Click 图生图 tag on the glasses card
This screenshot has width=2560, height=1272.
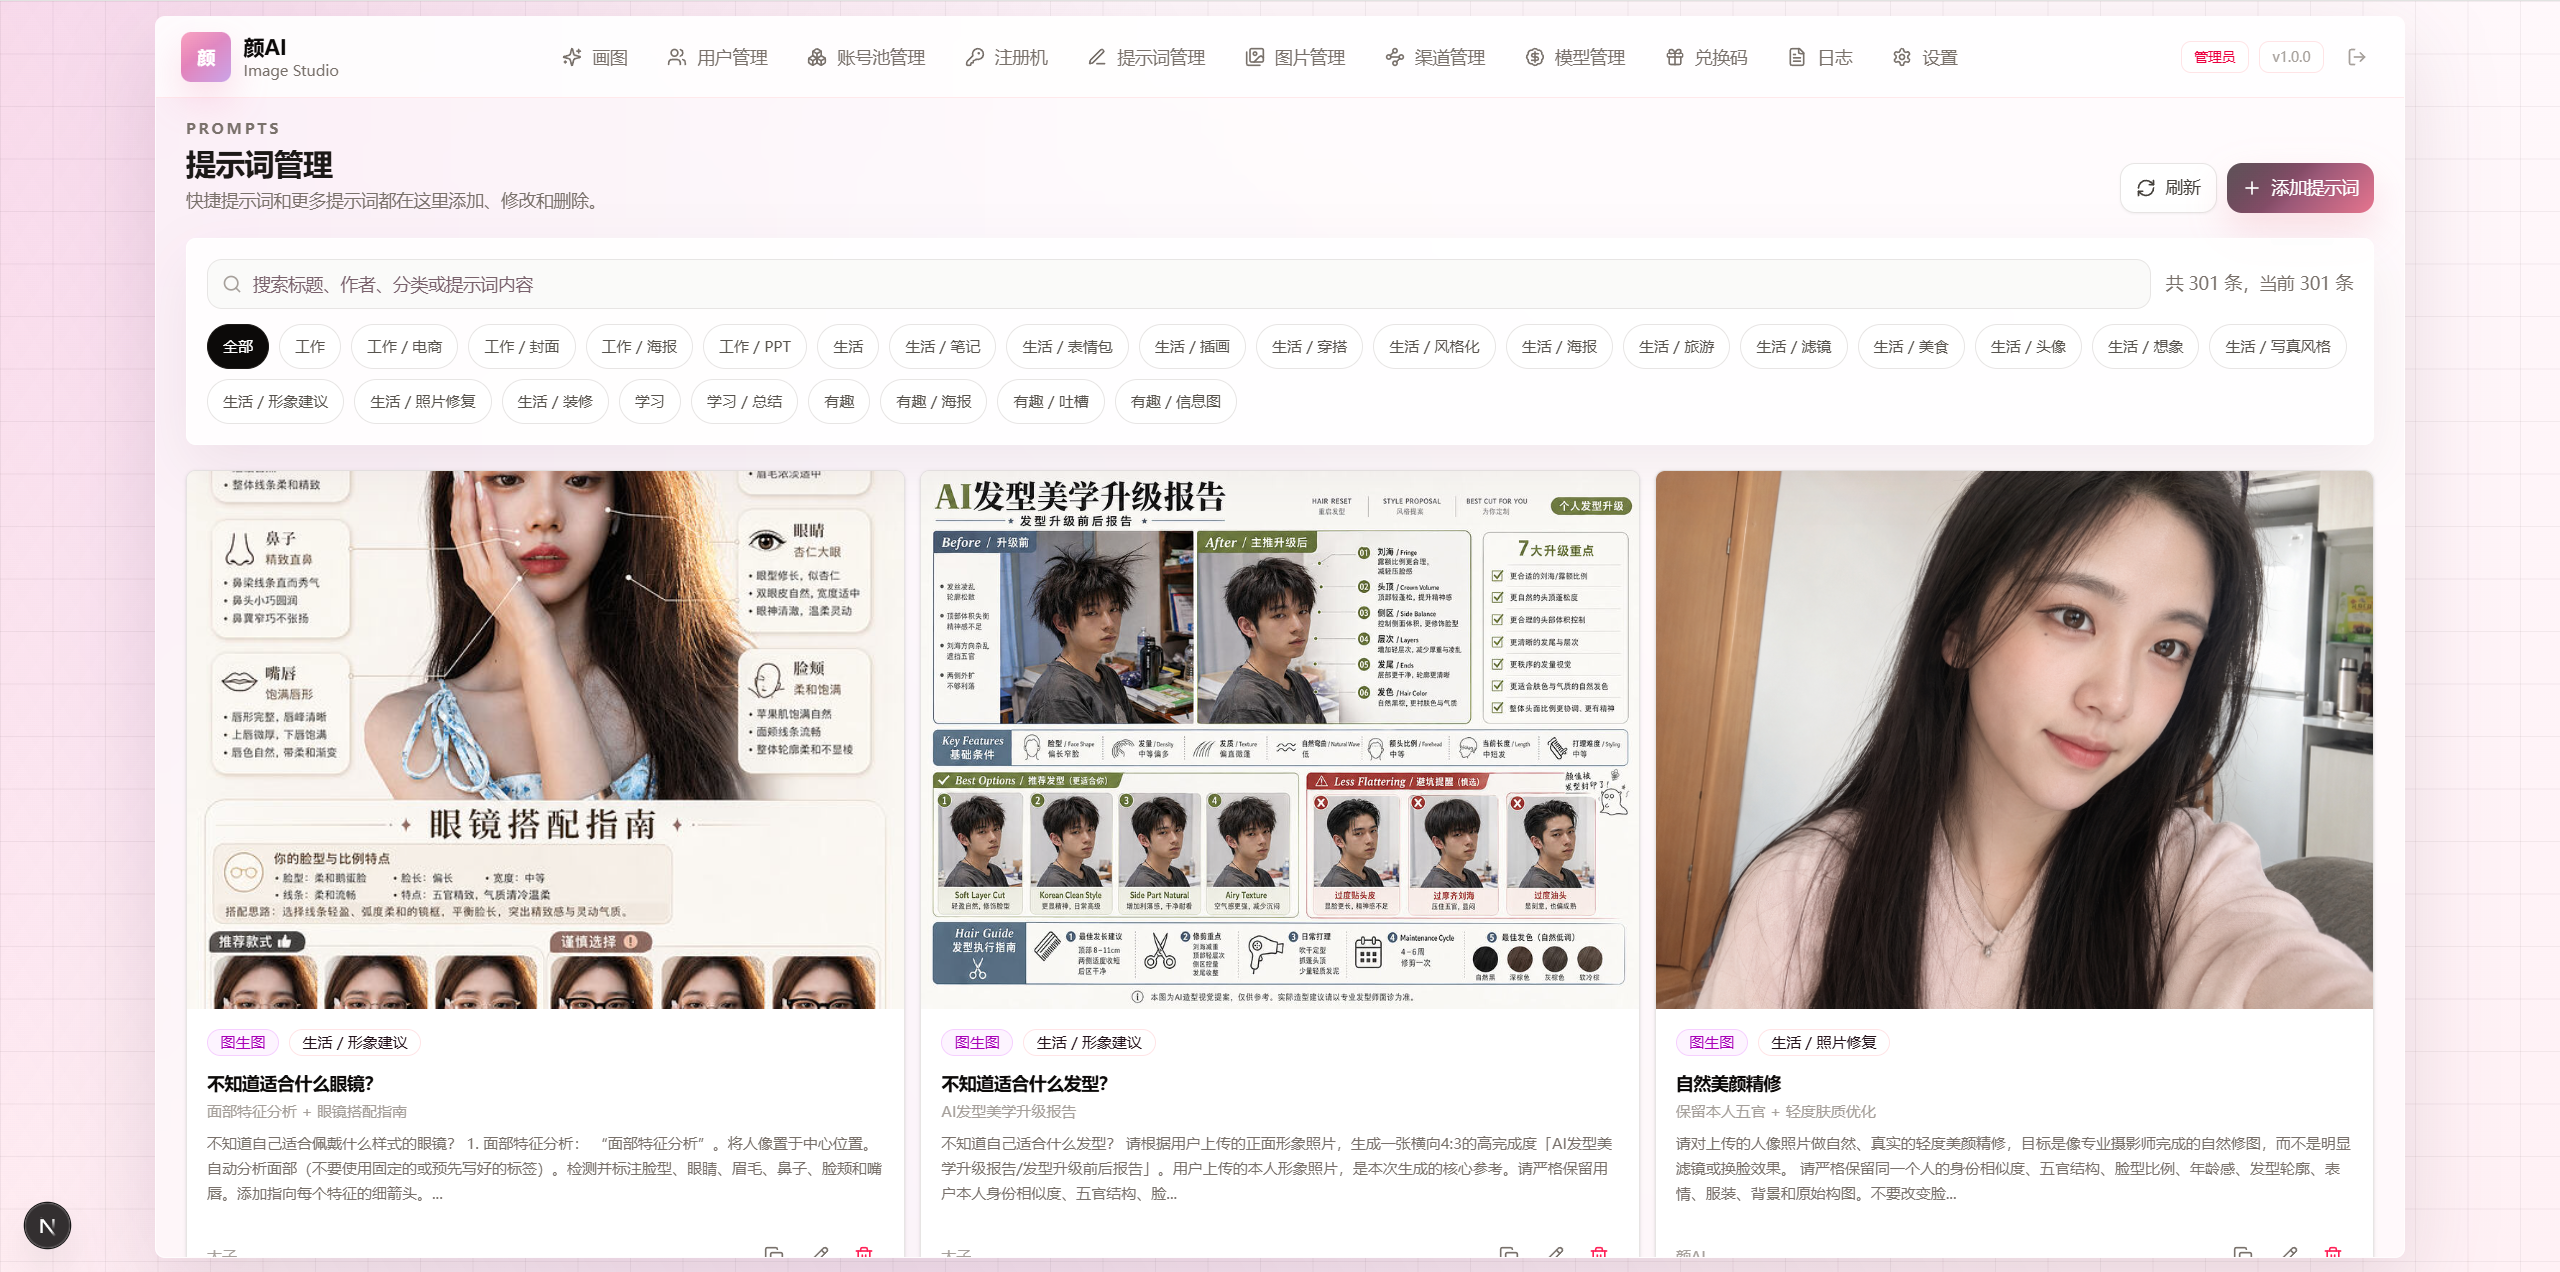[x=243, y=1043]
